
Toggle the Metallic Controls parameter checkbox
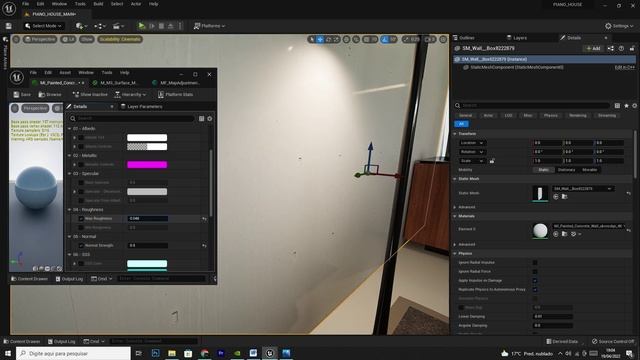tap(81, 164)
